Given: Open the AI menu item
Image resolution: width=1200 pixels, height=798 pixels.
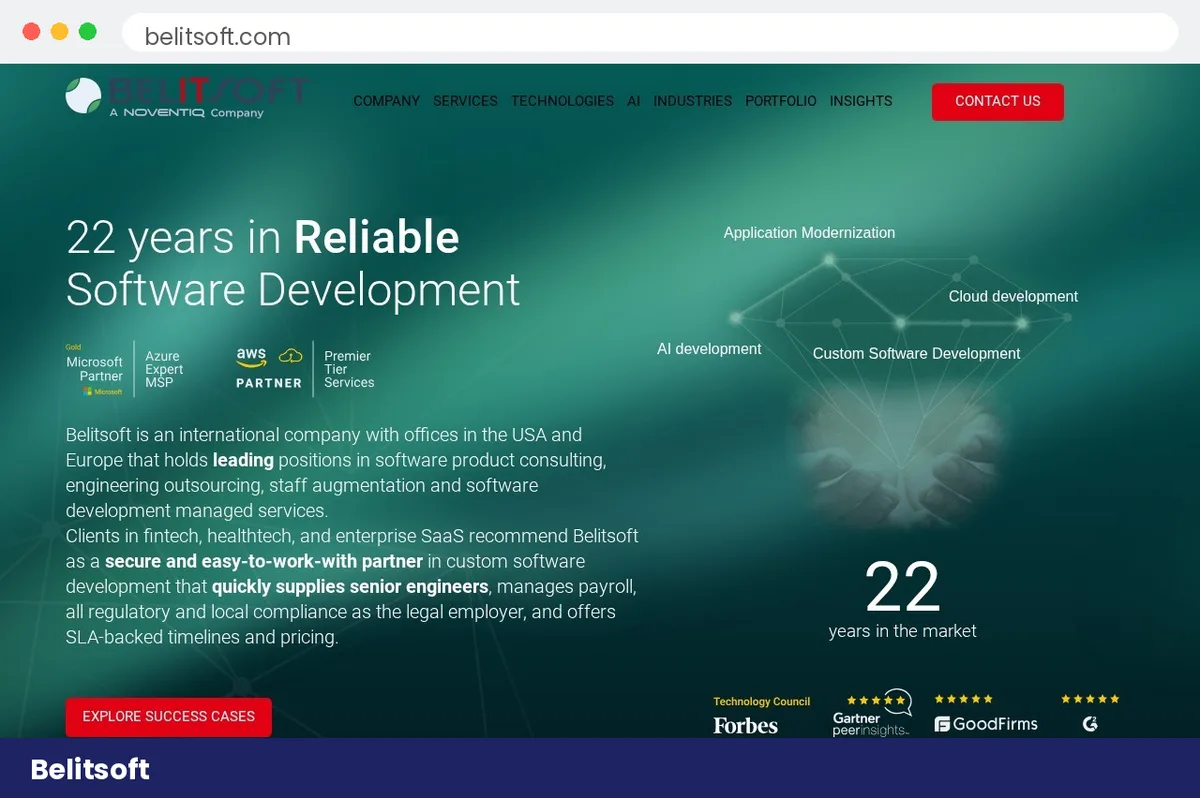Looking at the screenshot, I should tap(633, 101).
